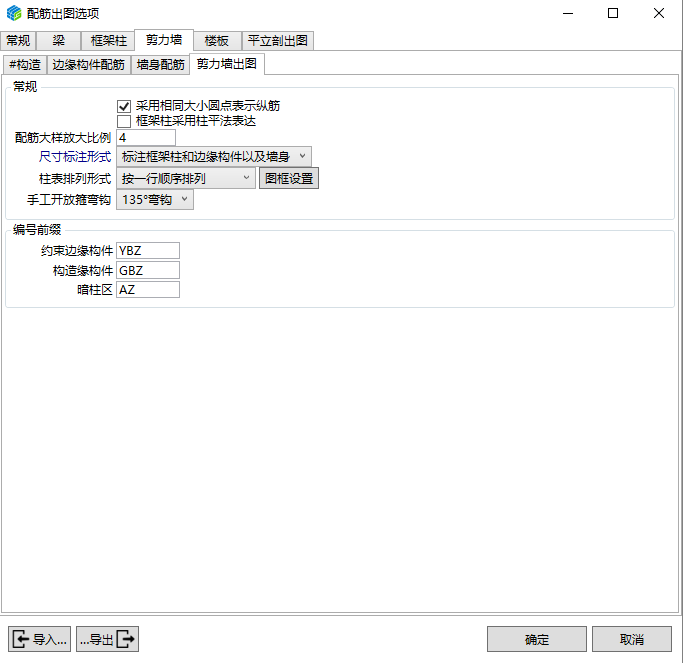Maximize the 配筋出图选项 window

[x=613, y=13]
